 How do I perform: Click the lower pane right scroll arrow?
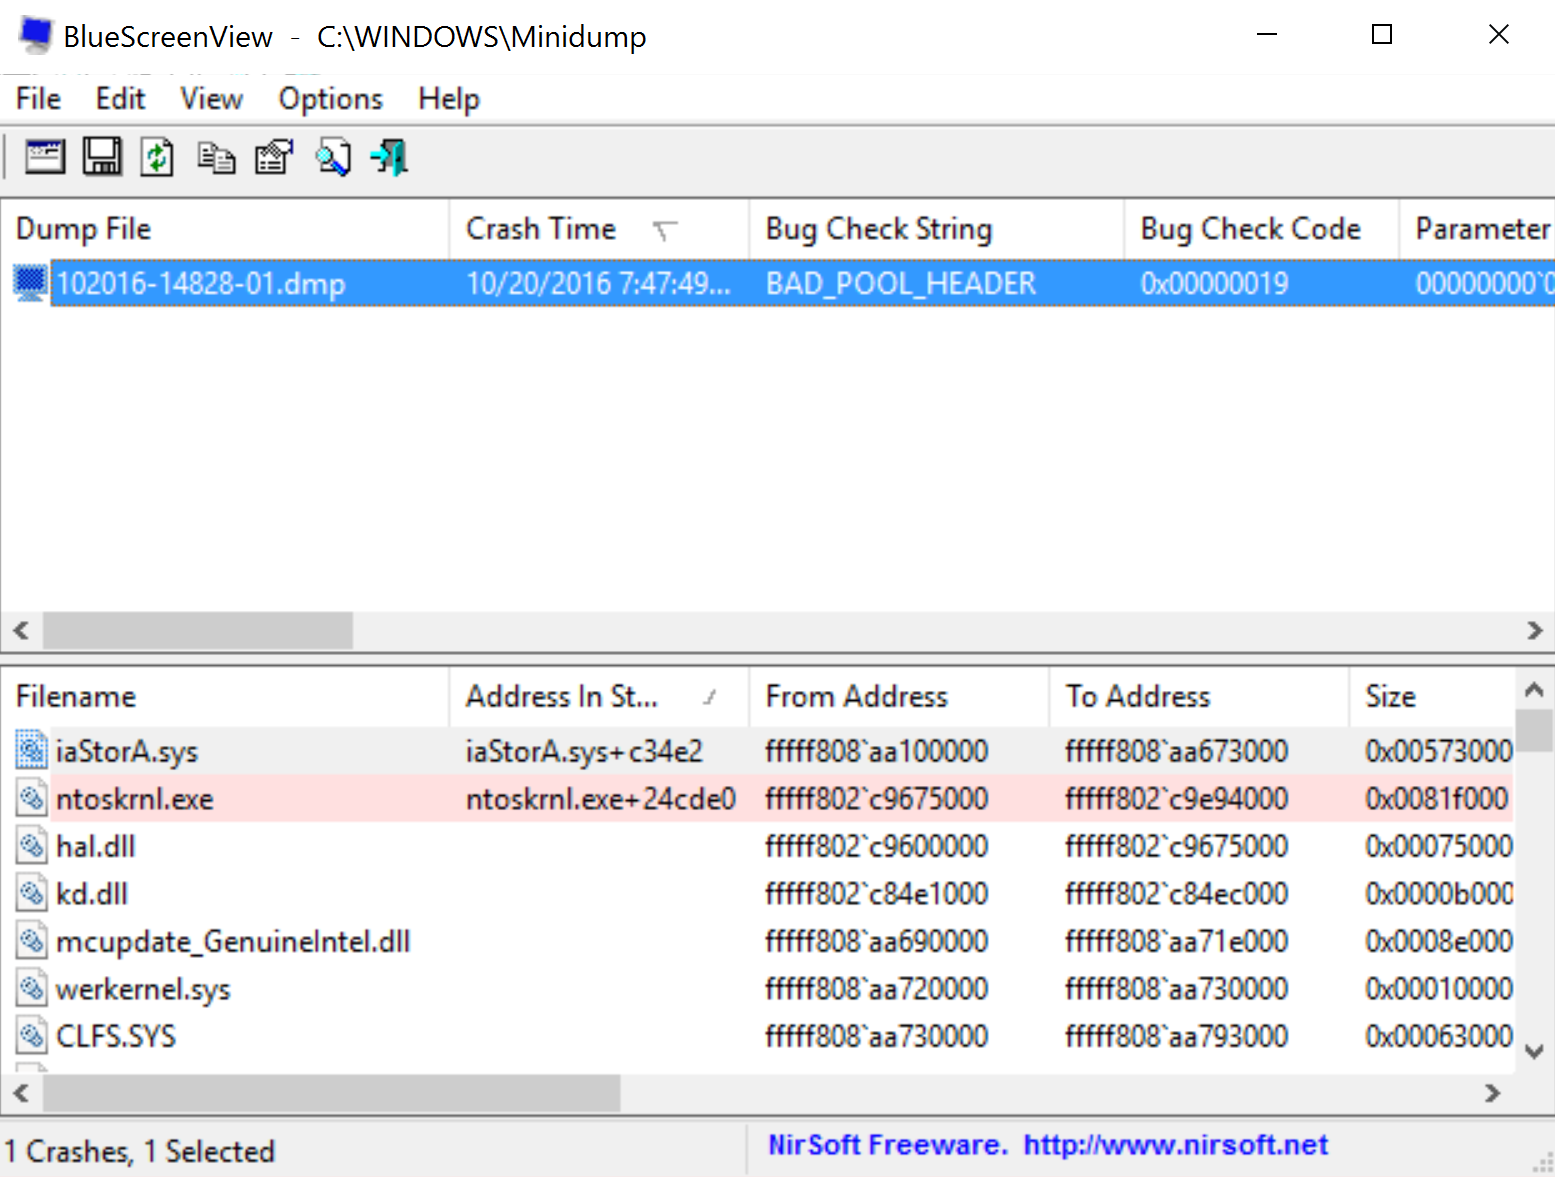click(x=1493, y=1093)
